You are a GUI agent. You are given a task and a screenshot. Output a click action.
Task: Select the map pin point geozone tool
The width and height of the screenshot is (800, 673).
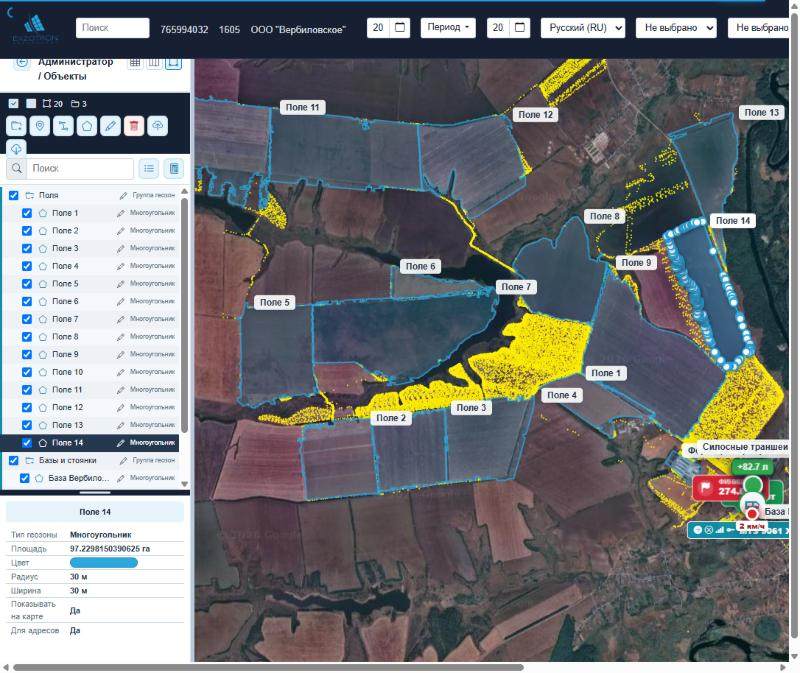pos(40,126)
